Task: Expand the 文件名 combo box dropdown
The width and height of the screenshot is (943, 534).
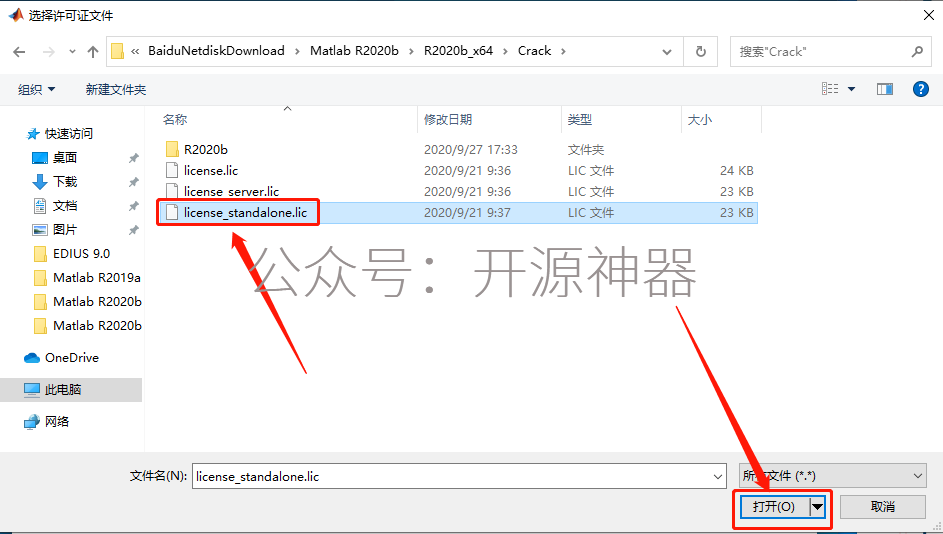Action: coord(718,476)
